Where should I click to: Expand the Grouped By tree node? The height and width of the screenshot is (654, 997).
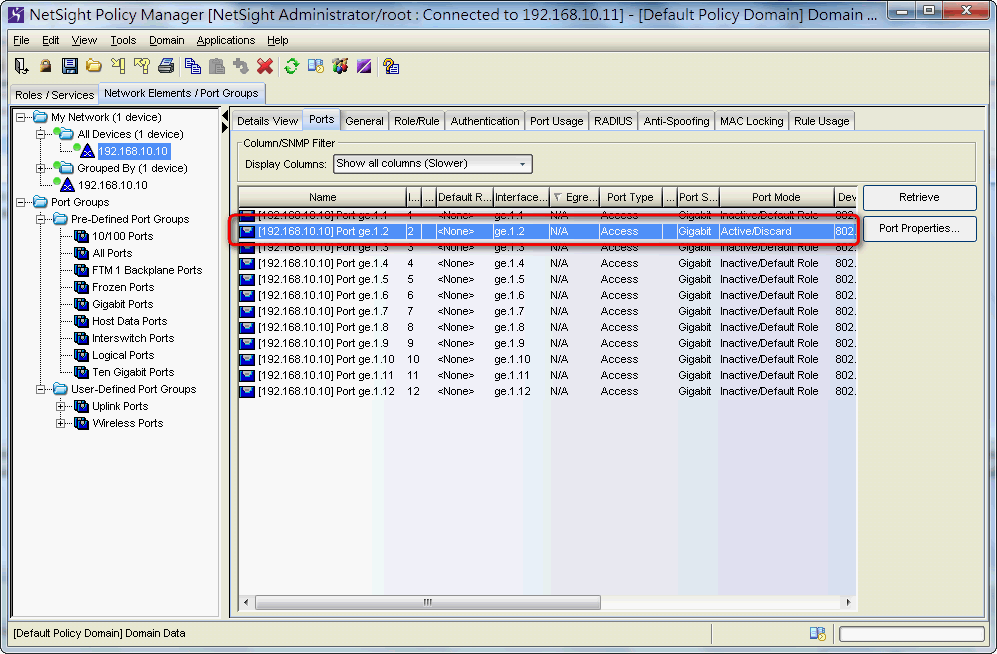41,168
